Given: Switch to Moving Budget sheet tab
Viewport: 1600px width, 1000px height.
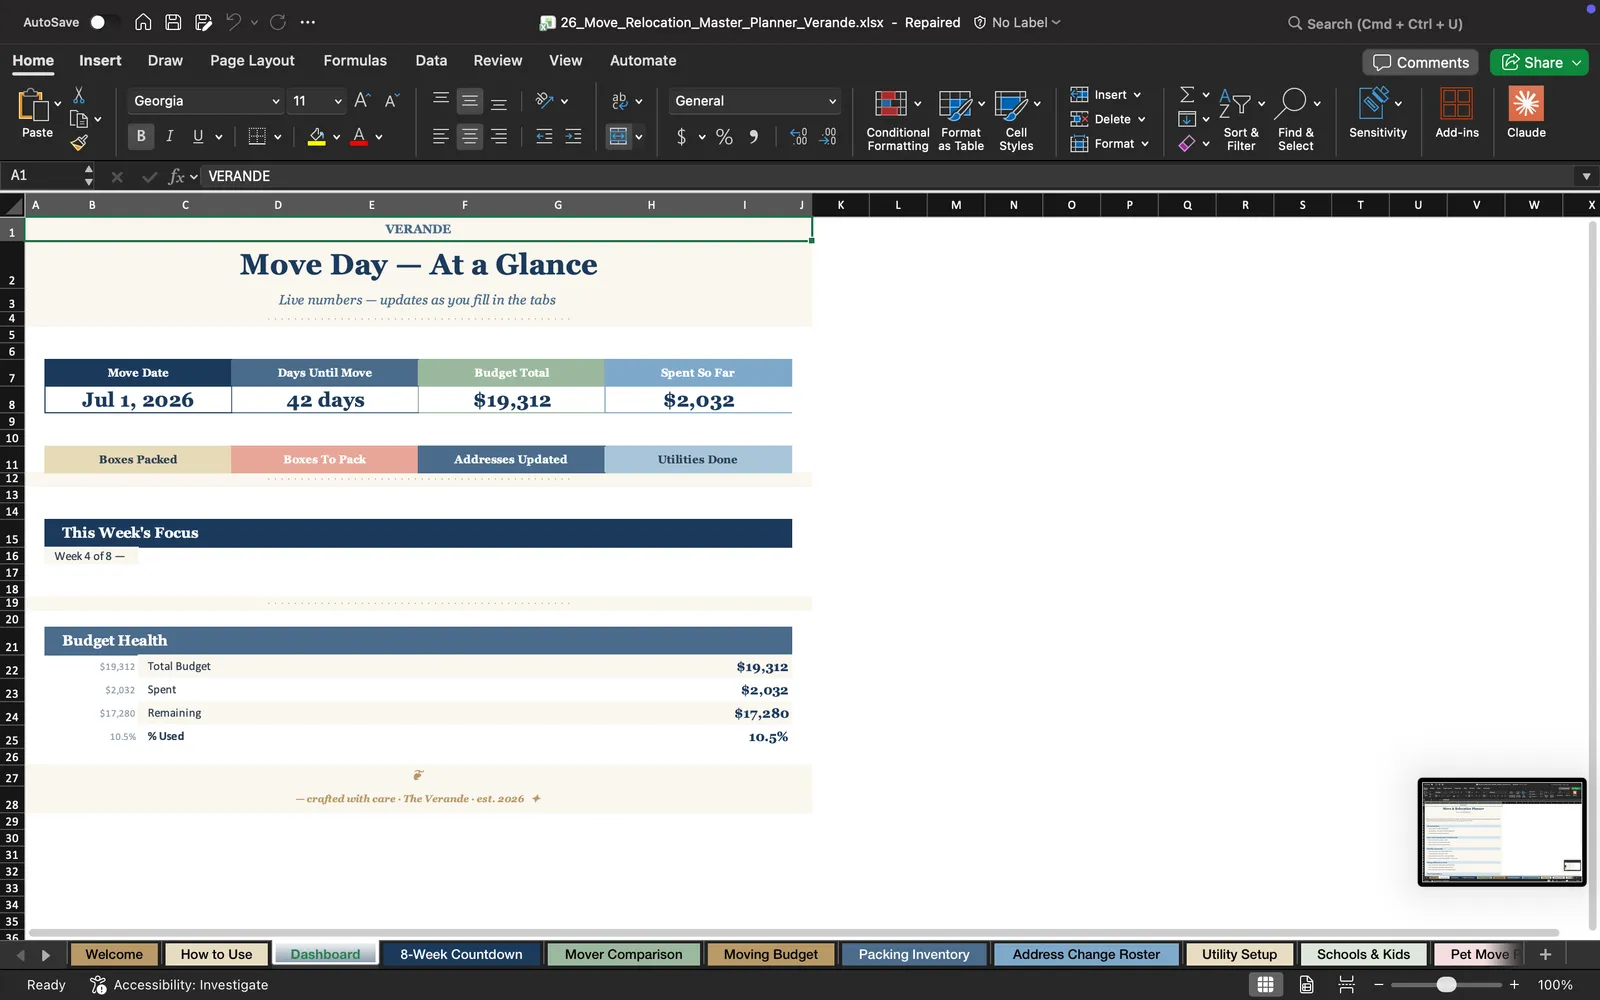Looking at the screenshot, I should coord(771,954).
